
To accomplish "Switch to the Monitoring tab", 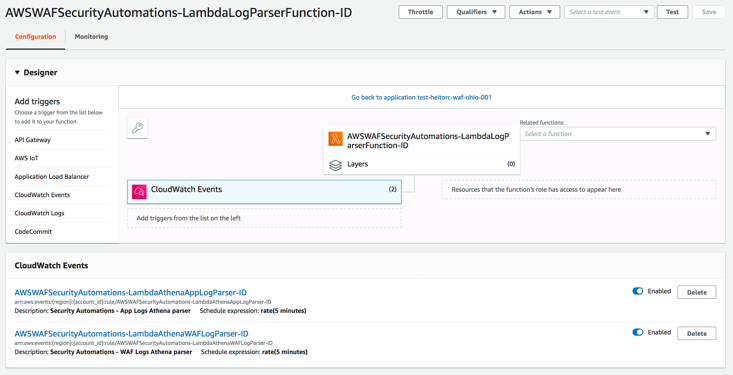I will tap(91, 36).
